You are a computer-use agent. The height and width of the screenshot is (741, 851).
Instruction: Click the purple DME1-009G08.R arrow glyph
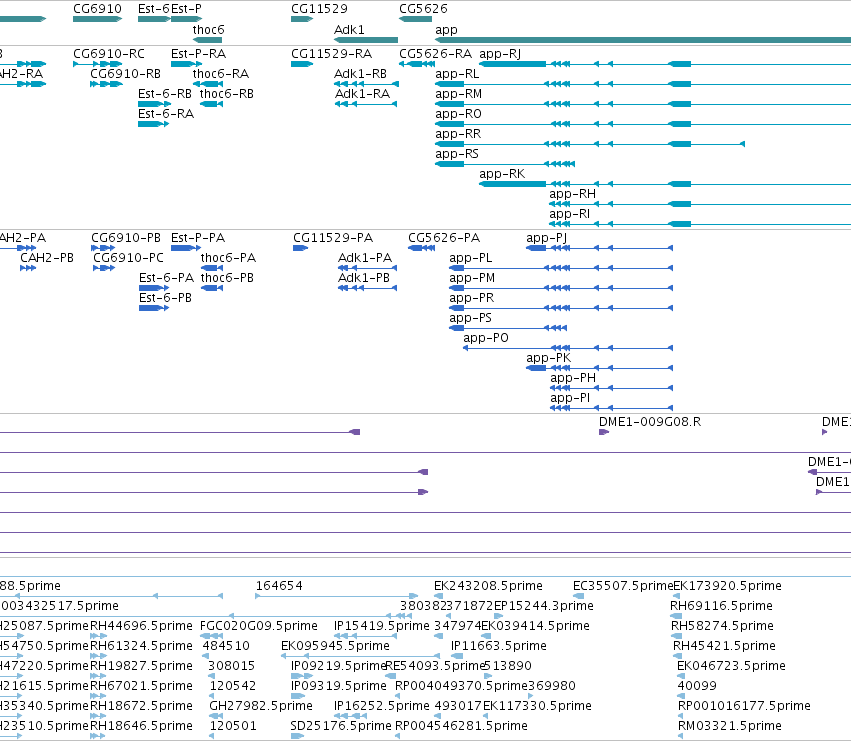(x=604, y=432)
